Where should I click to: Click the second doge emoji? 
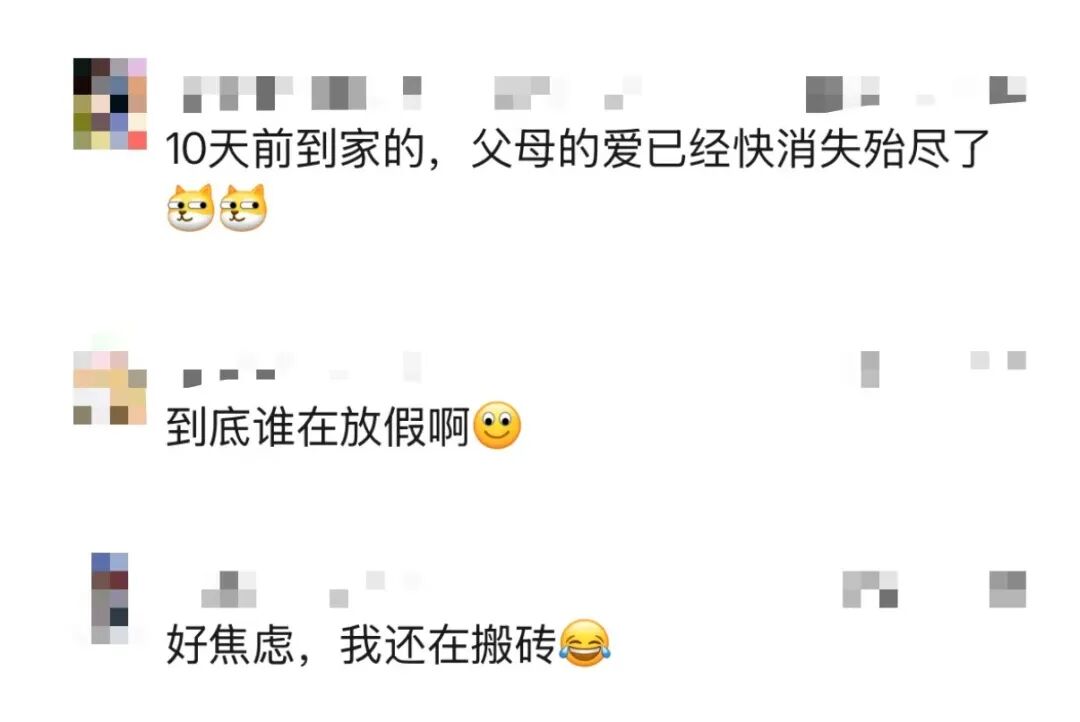pos(243,207)
